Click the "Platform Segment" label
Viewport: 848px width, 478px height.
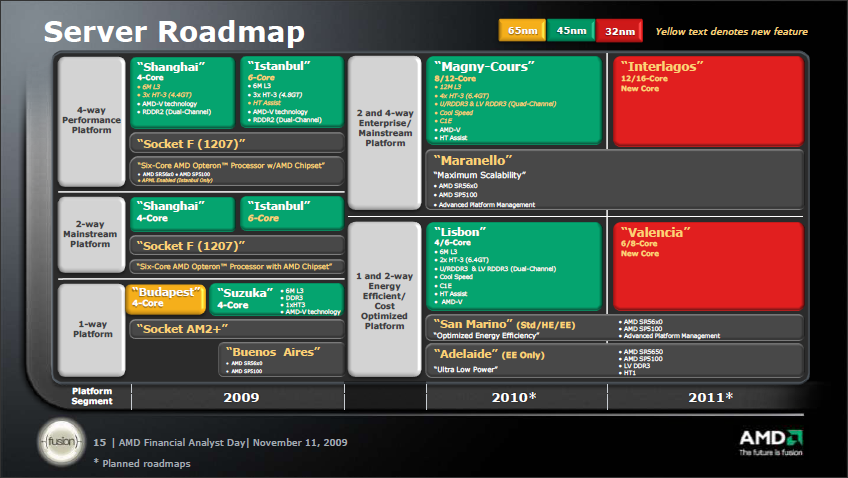(x=92, y=396)
